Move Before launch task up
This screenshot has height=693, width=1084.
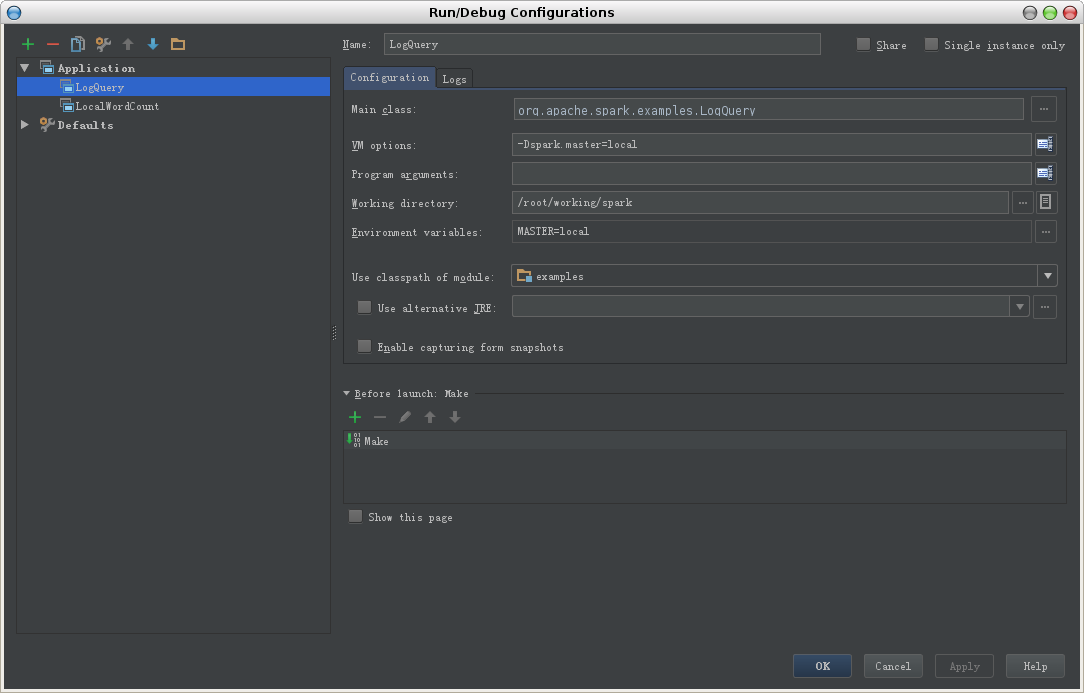(x=430, y=417)
